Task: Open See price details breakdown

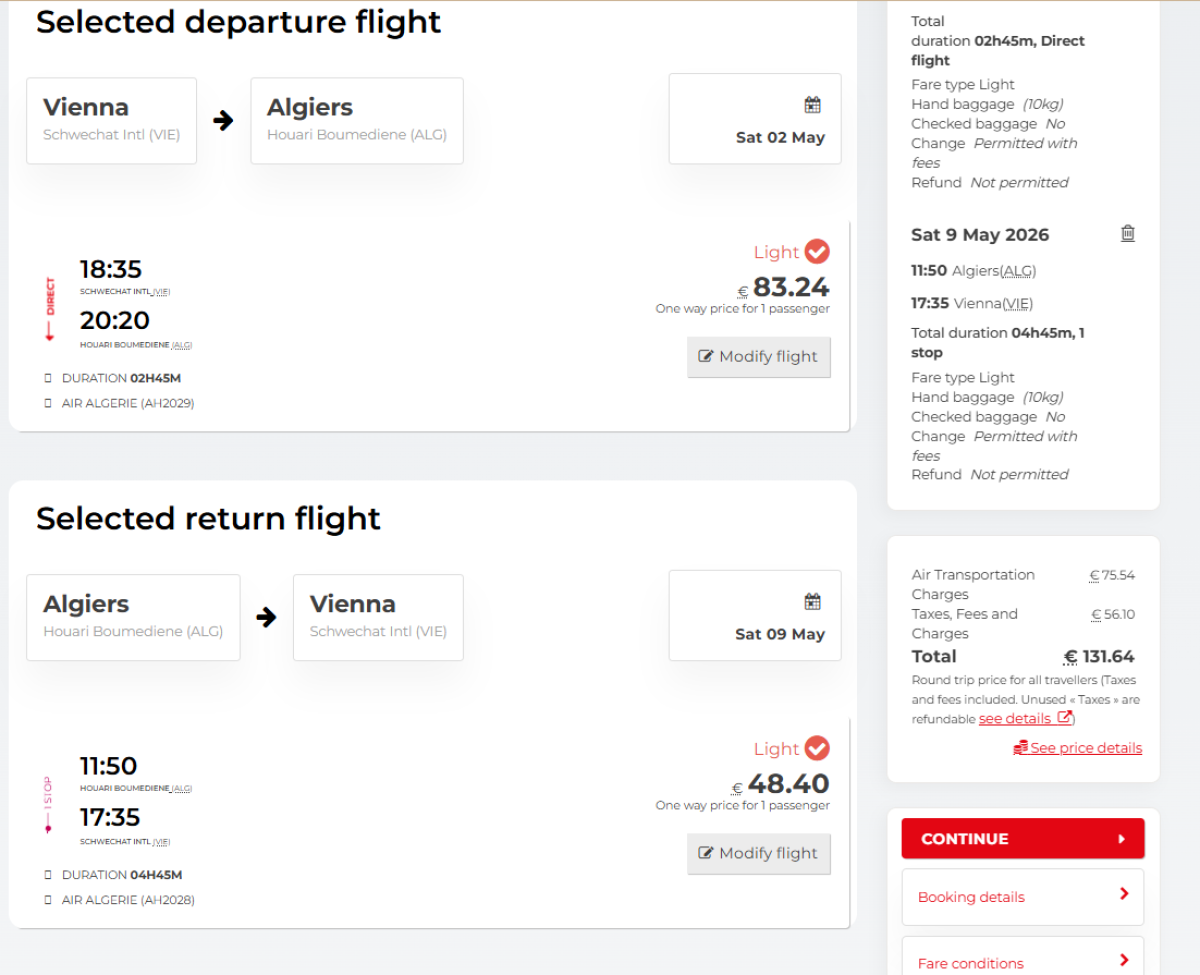Action: [1077, 748]
